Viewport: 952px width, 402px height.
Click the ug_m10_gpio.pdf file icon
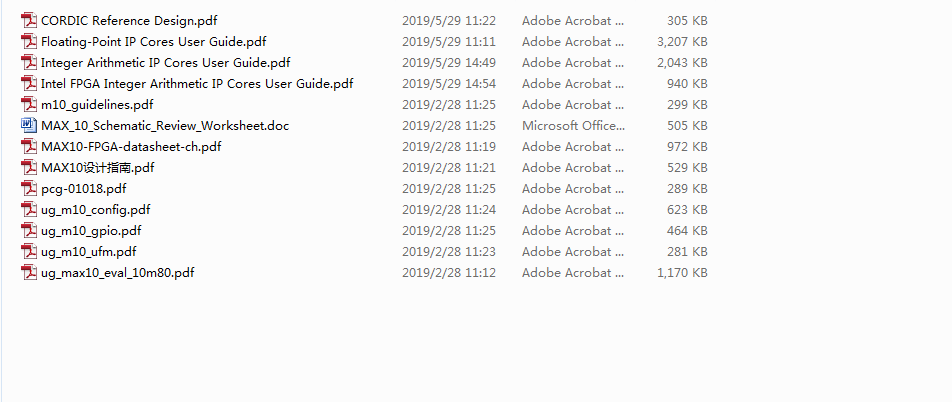coord(29,231)
